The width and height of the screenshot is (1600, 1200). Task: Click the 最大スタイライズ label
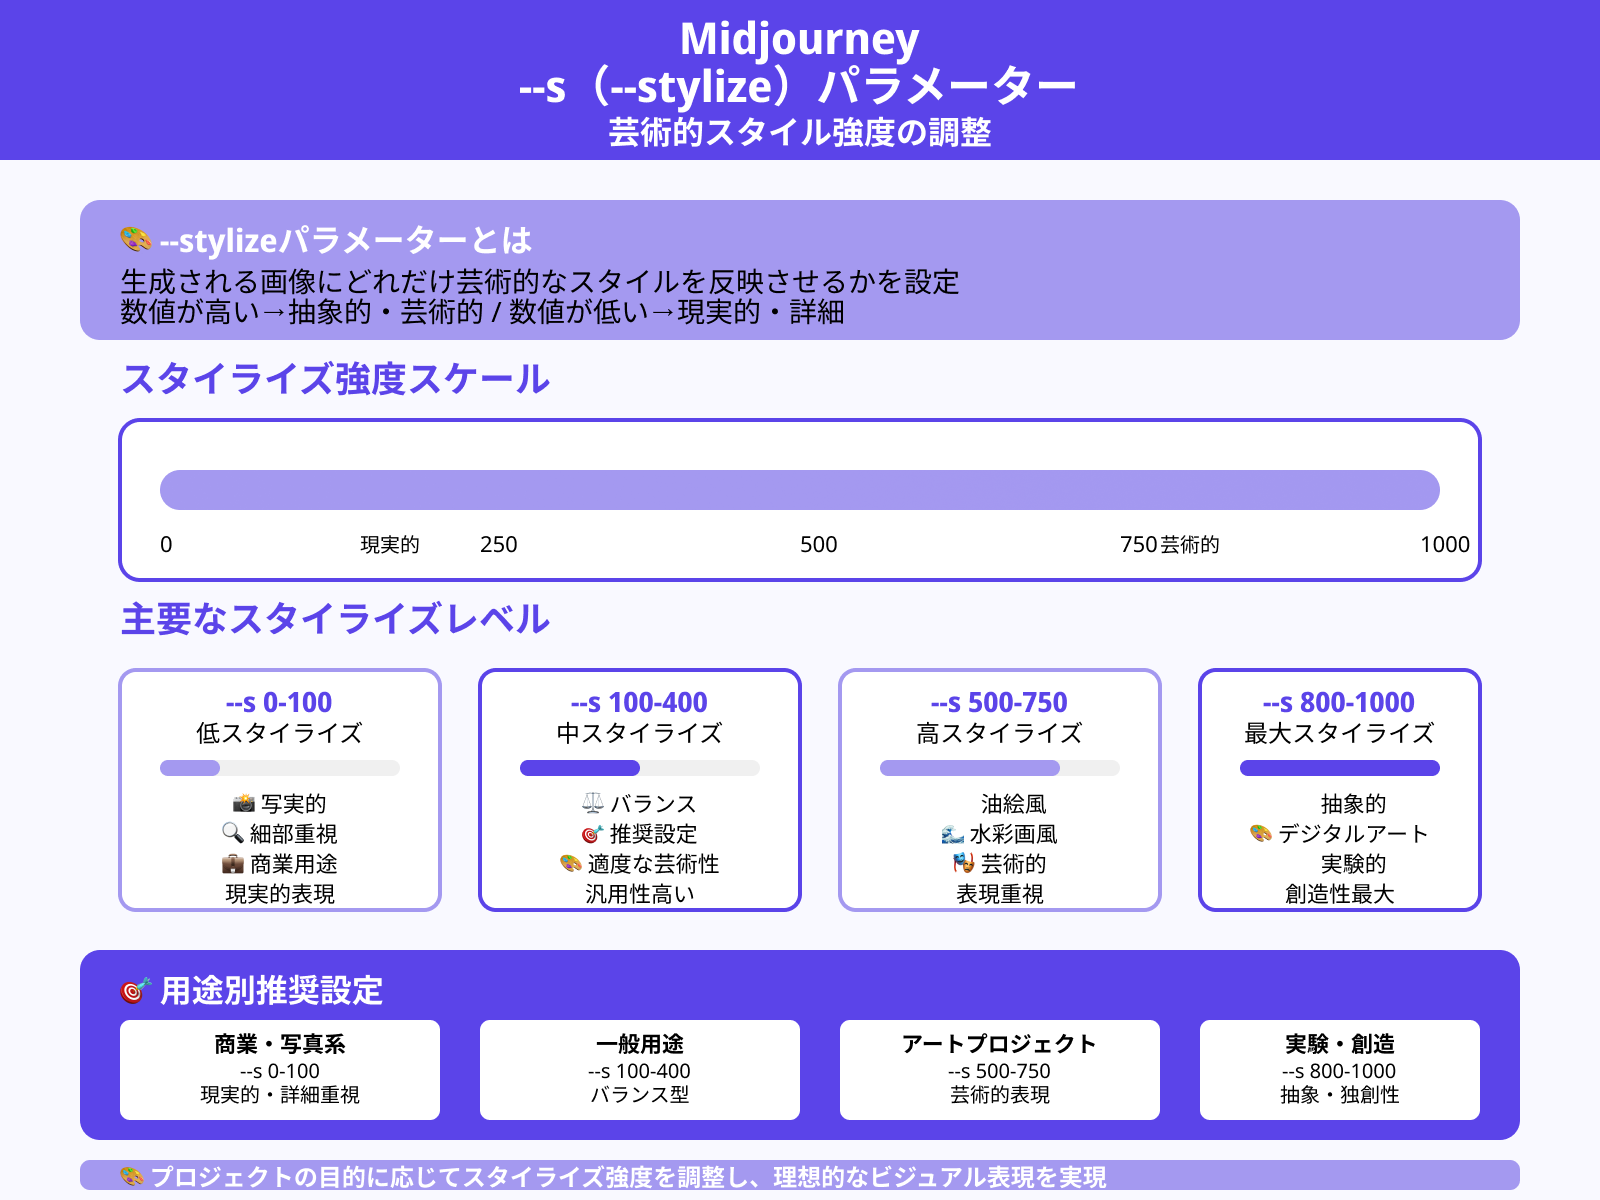click(x=1340, y=733)
